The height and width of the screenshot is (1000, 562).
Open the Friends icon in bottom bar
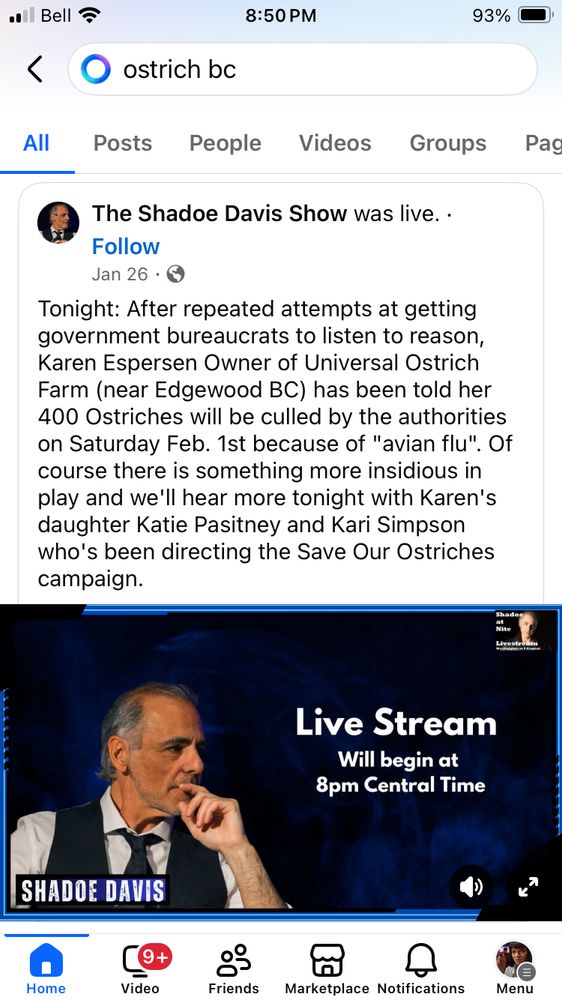coord(233,960)
